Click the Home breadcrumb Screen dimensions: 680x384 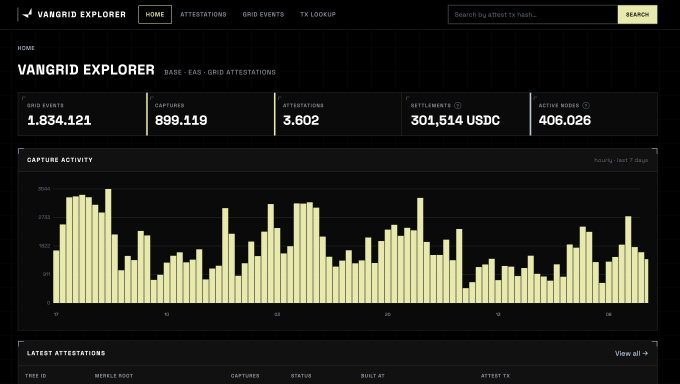point(26,48)
